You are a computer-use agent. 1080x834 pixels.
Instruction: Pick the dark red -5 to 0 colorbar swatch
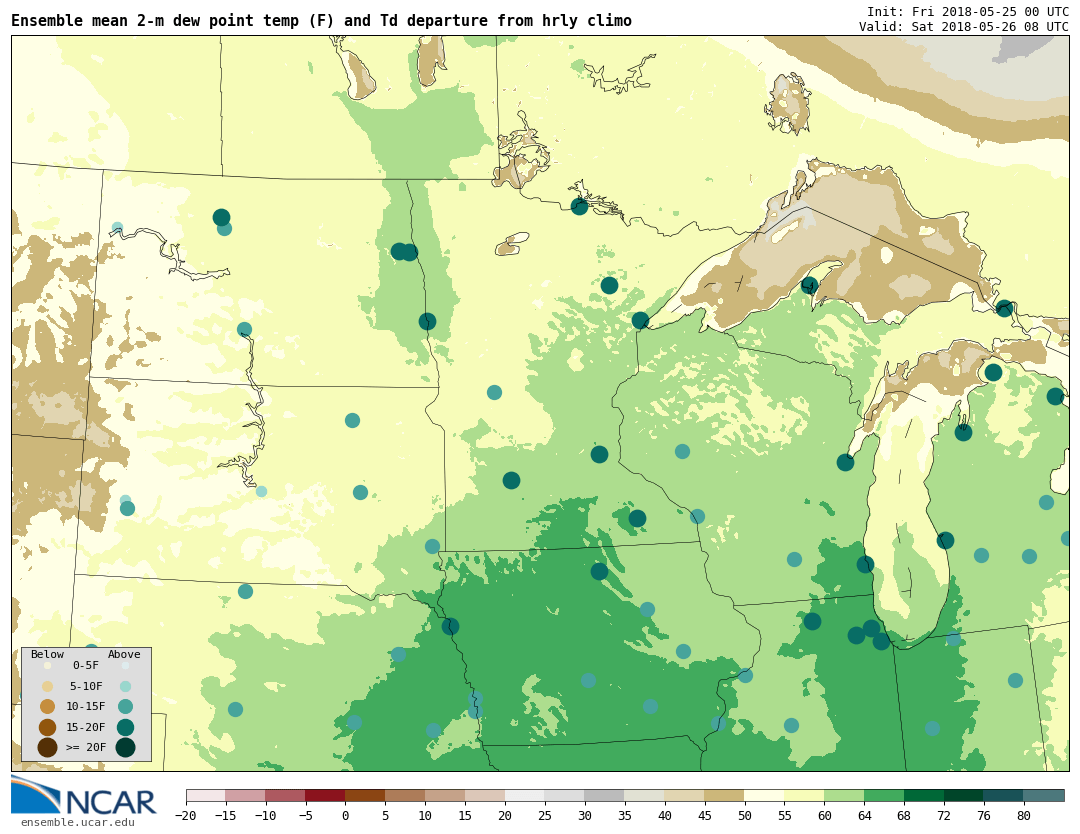point(325,796)
